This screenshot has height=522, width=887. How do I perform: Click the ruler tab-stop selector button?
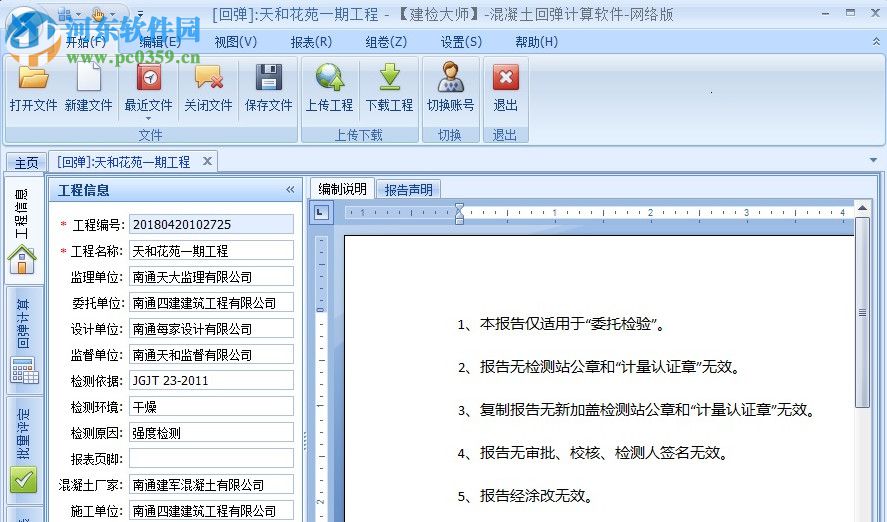click(321, 213)
